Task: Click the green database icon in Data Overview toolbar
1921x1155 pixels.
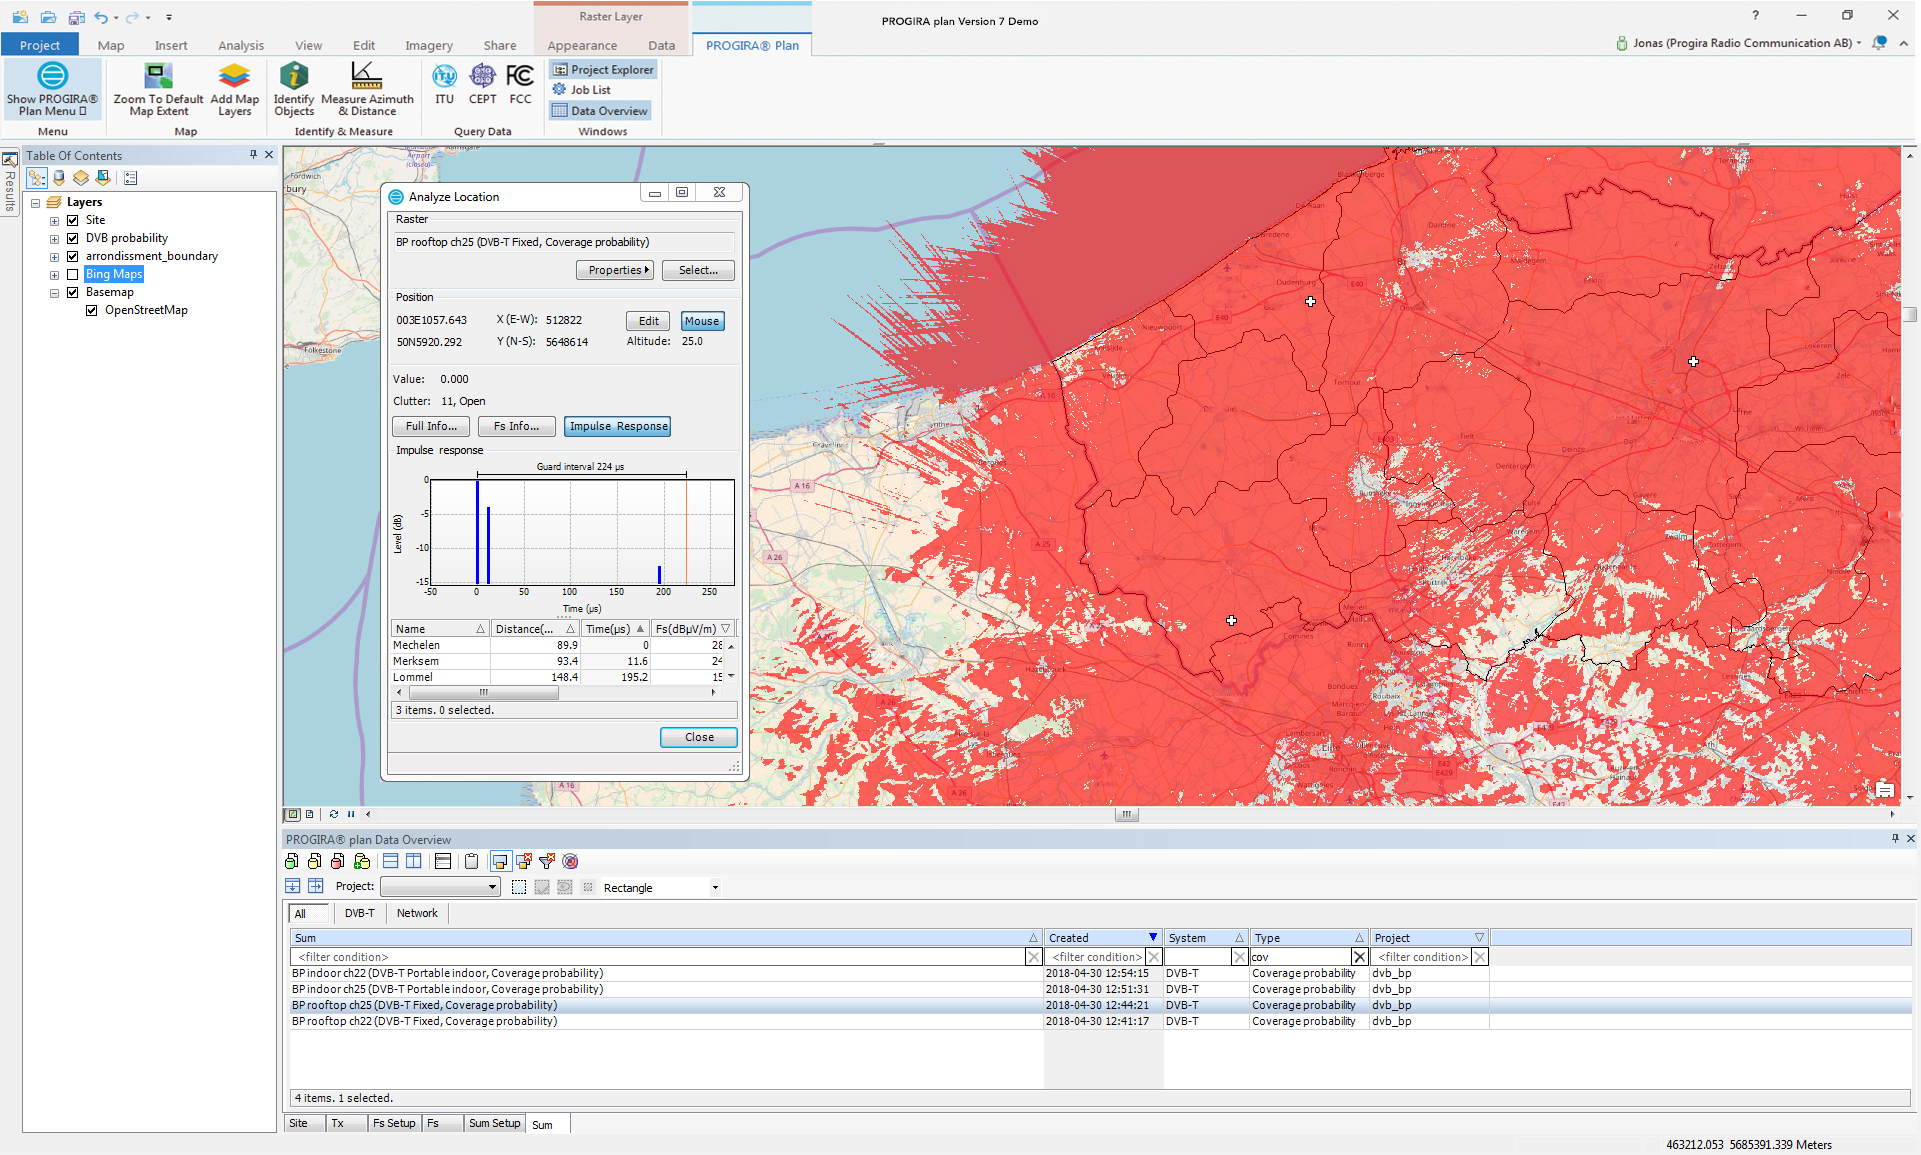Action: [x=292, y=861]
